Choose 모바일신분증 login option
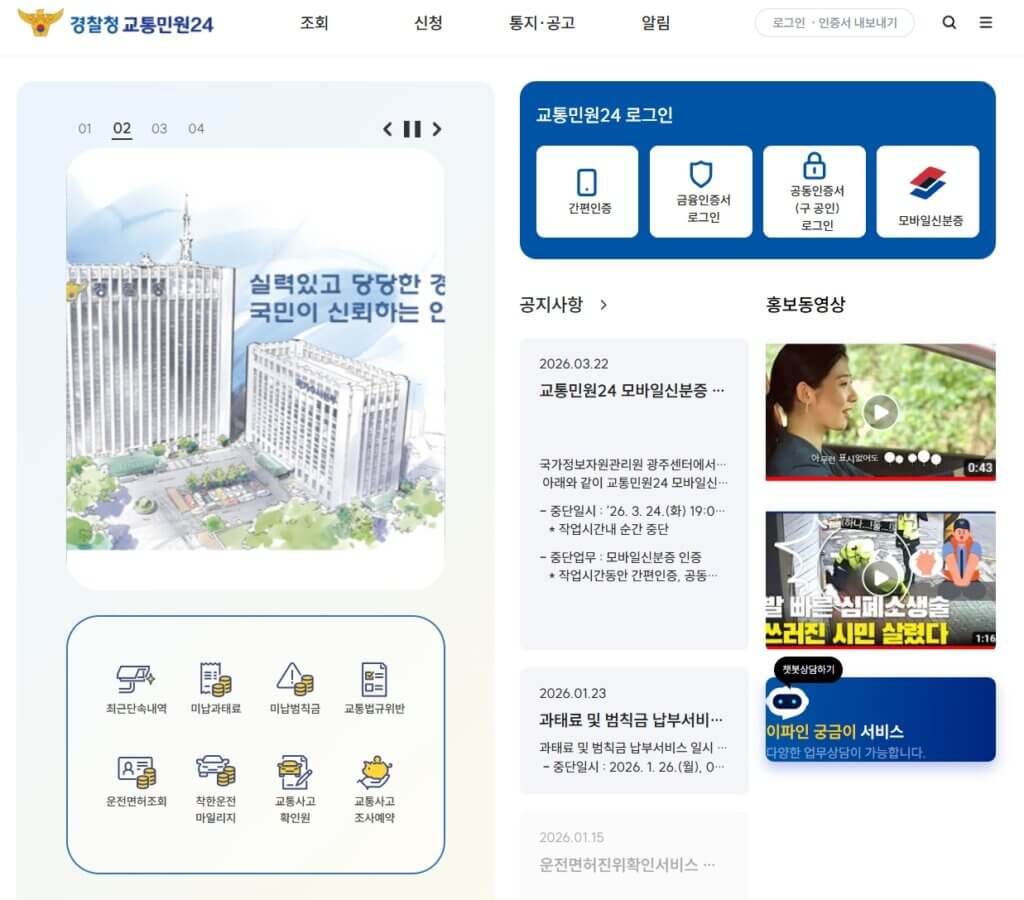 (x=929, y=191)
